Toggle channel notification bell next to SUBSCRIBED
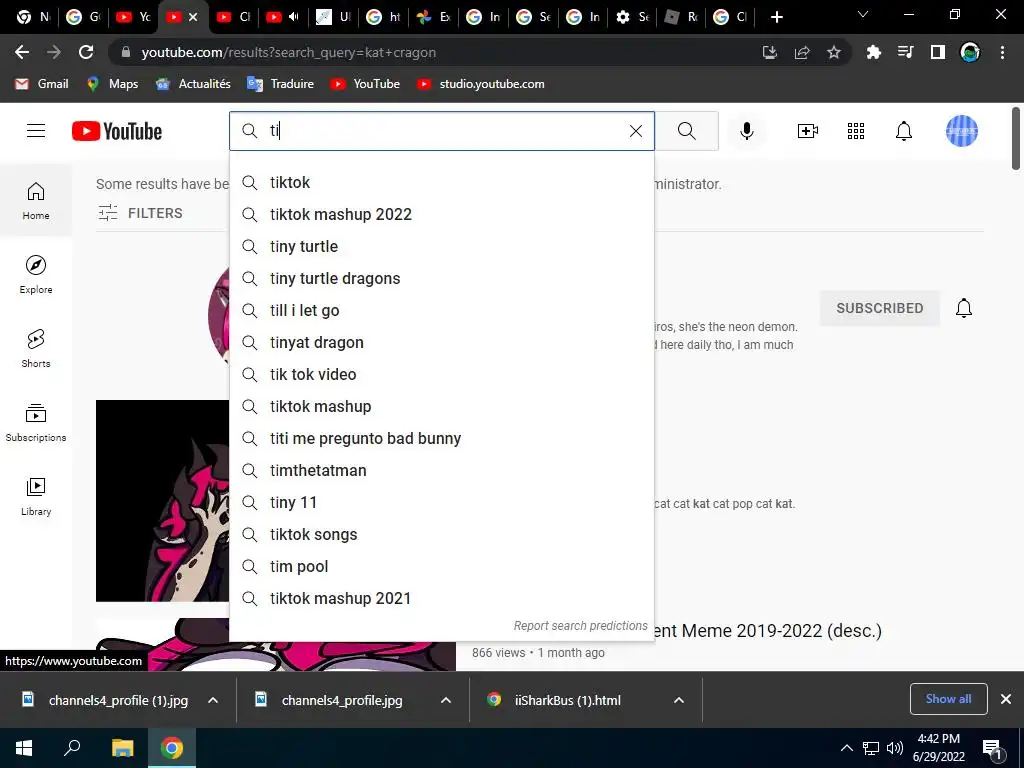 [964, 308]
